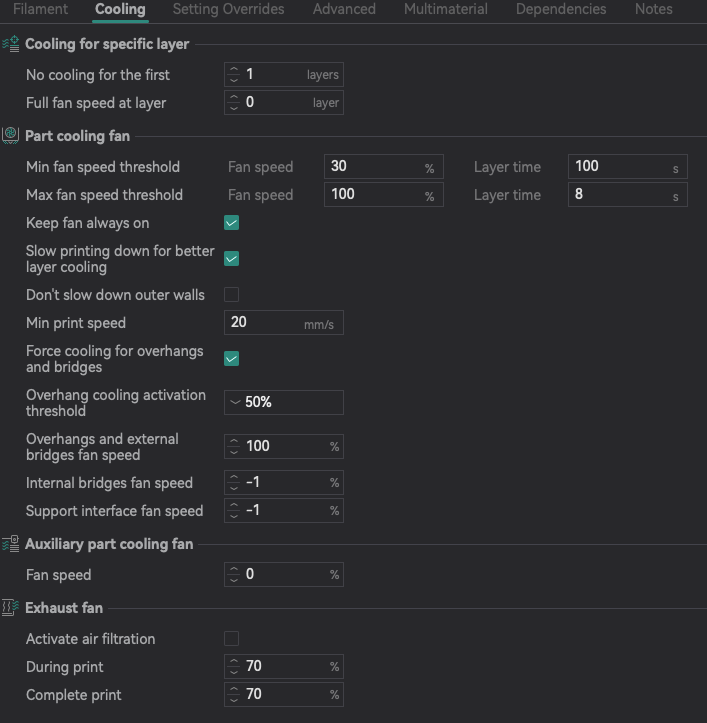This screenshot has width=707, height=723.
Task: Click the Cooling for specific layer section icon
Action: click(11, 44)
